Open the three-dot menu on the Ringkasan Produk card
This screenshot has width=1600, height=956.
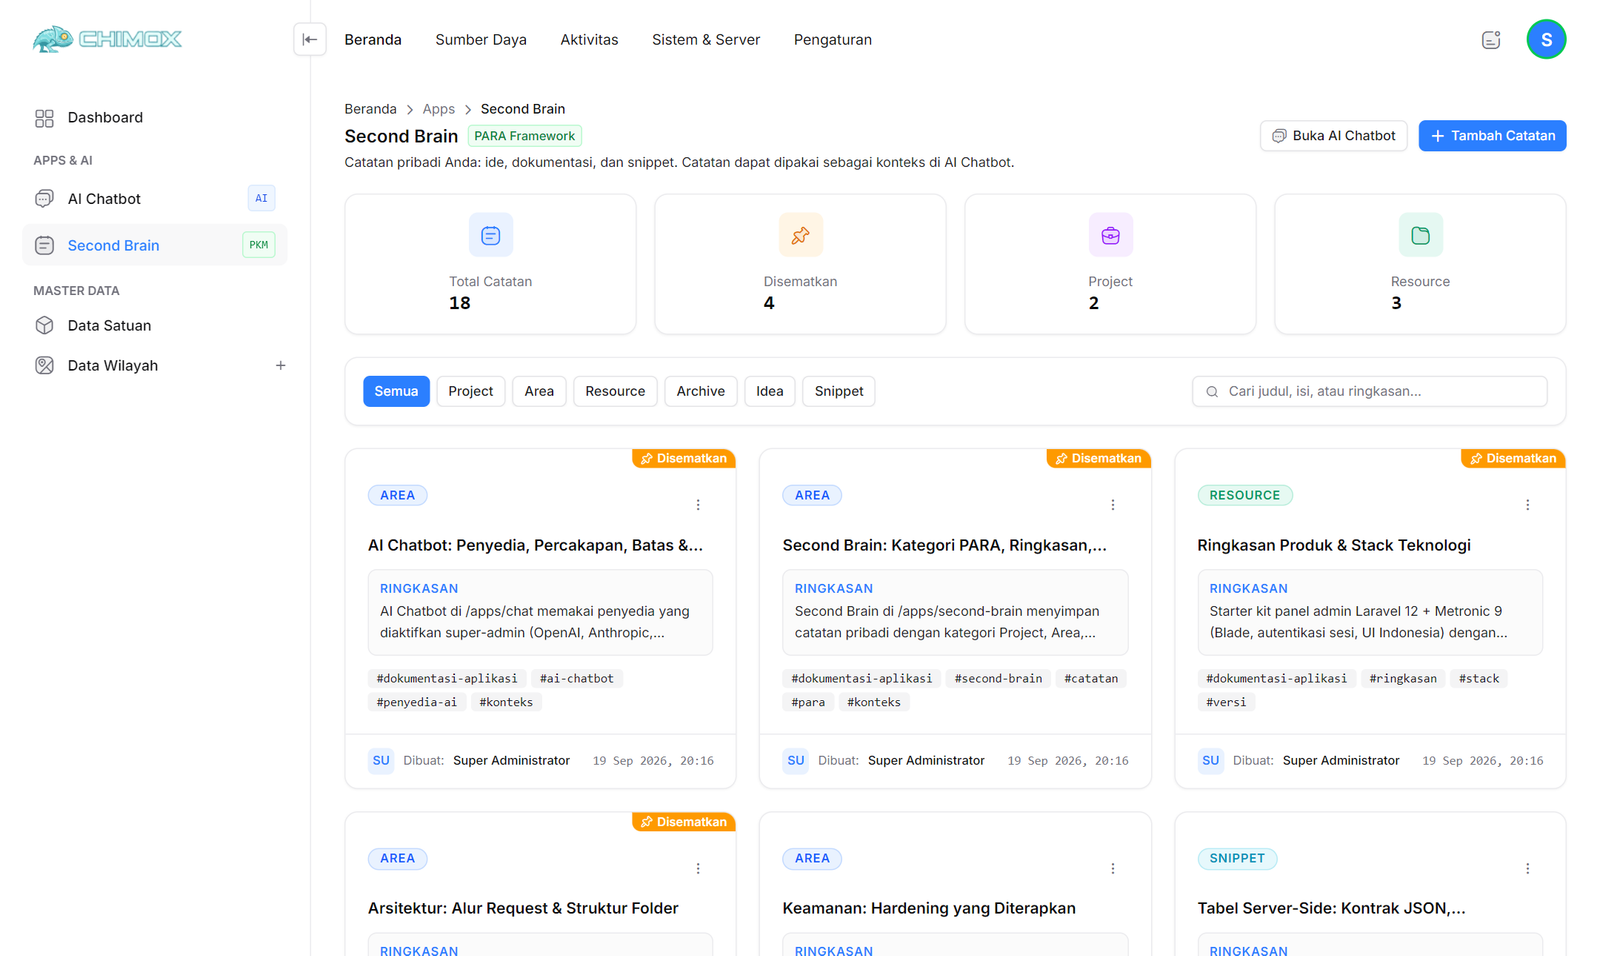coord(1527,505)
